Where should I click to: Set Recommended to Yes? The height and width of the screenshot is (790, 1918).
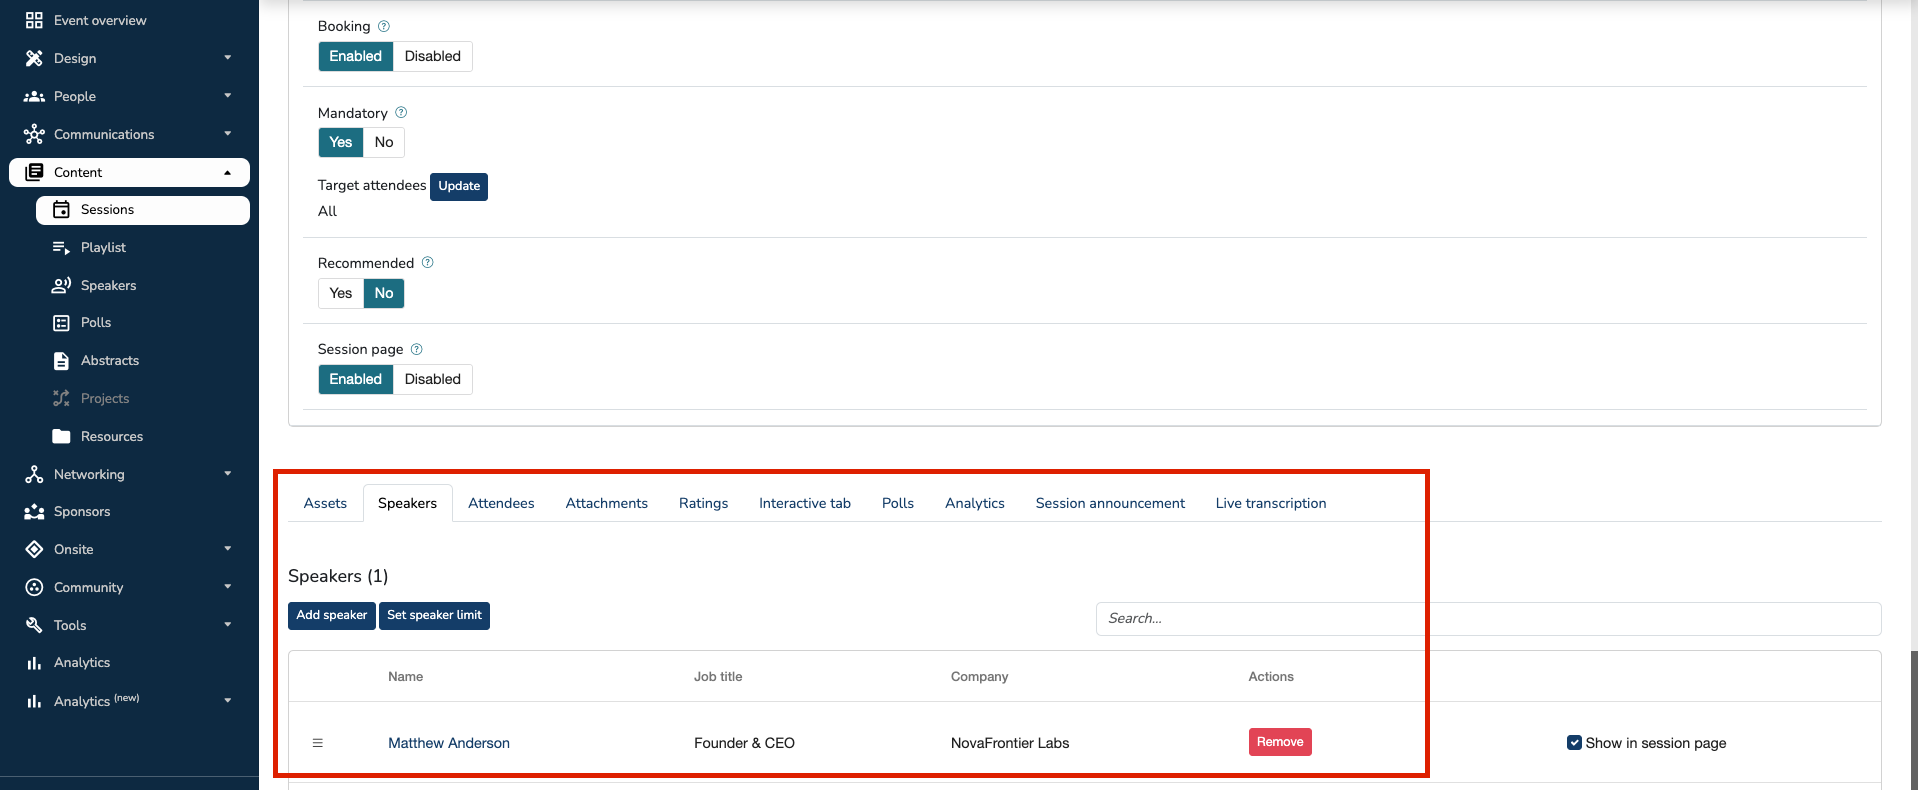pyautogui.click(x=341, y=293)
